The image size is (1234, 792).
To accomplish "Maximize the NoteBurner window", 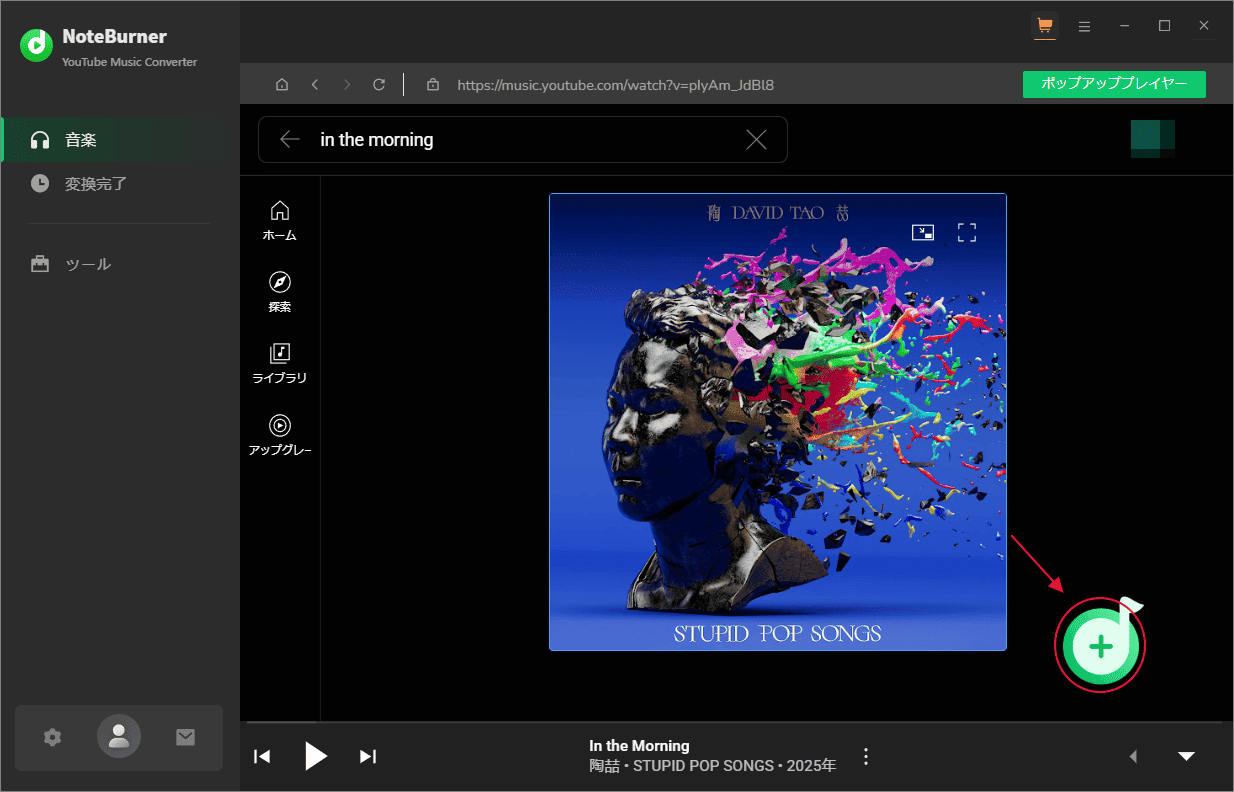I will point(1164,27).
